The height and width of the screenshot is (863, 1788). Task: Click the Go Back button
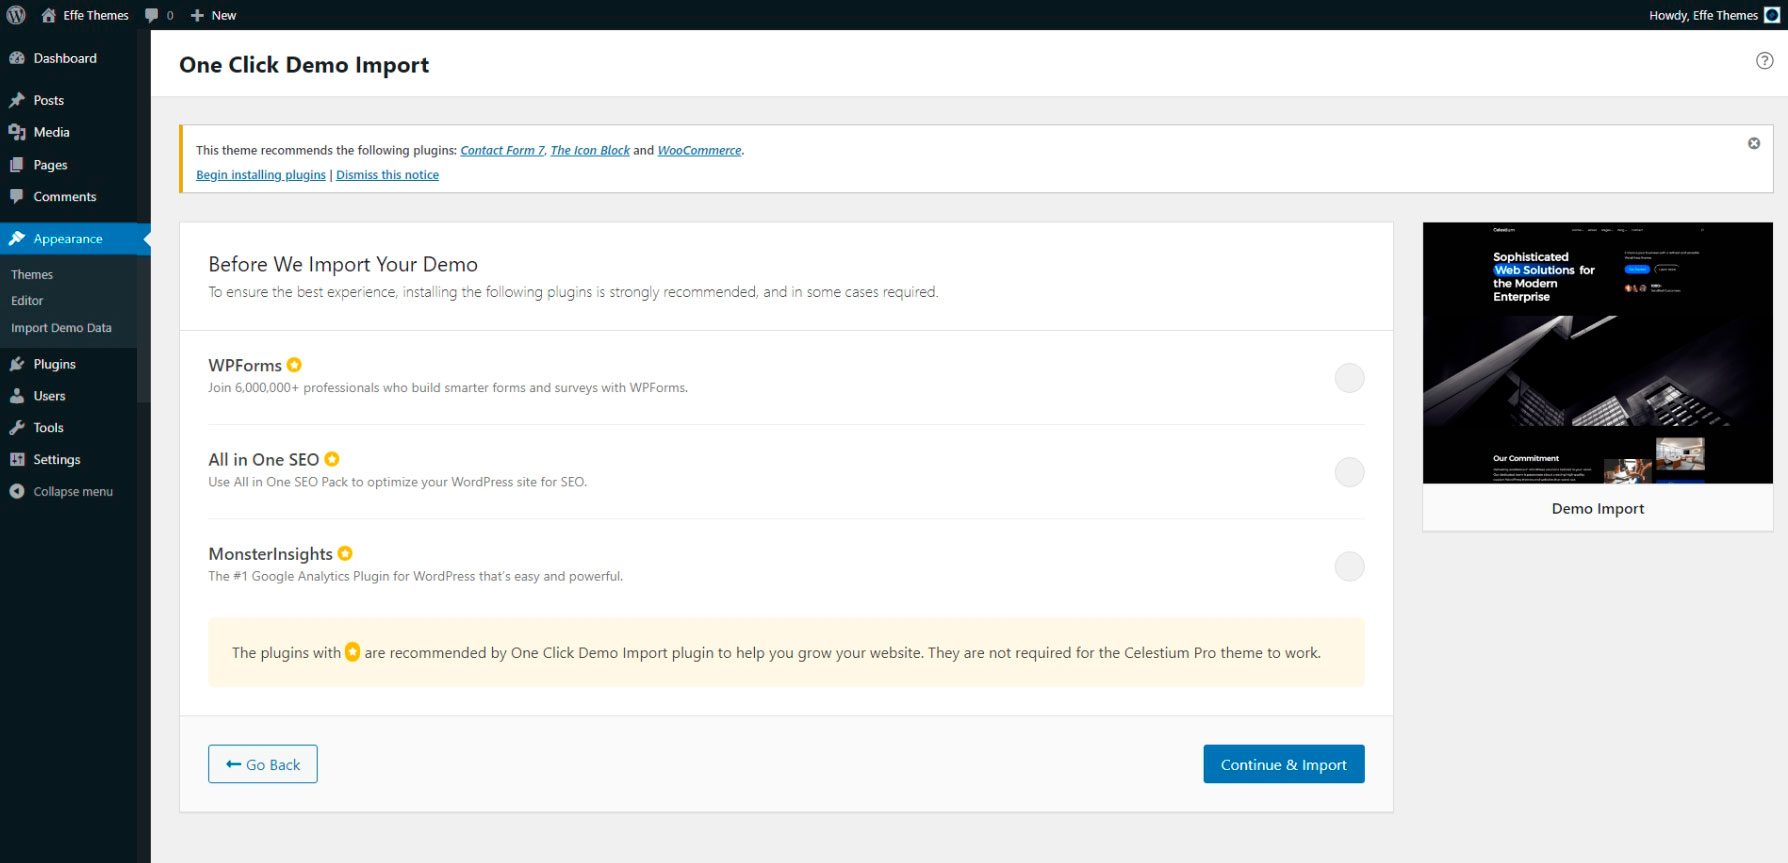click(x=263, y=764)
